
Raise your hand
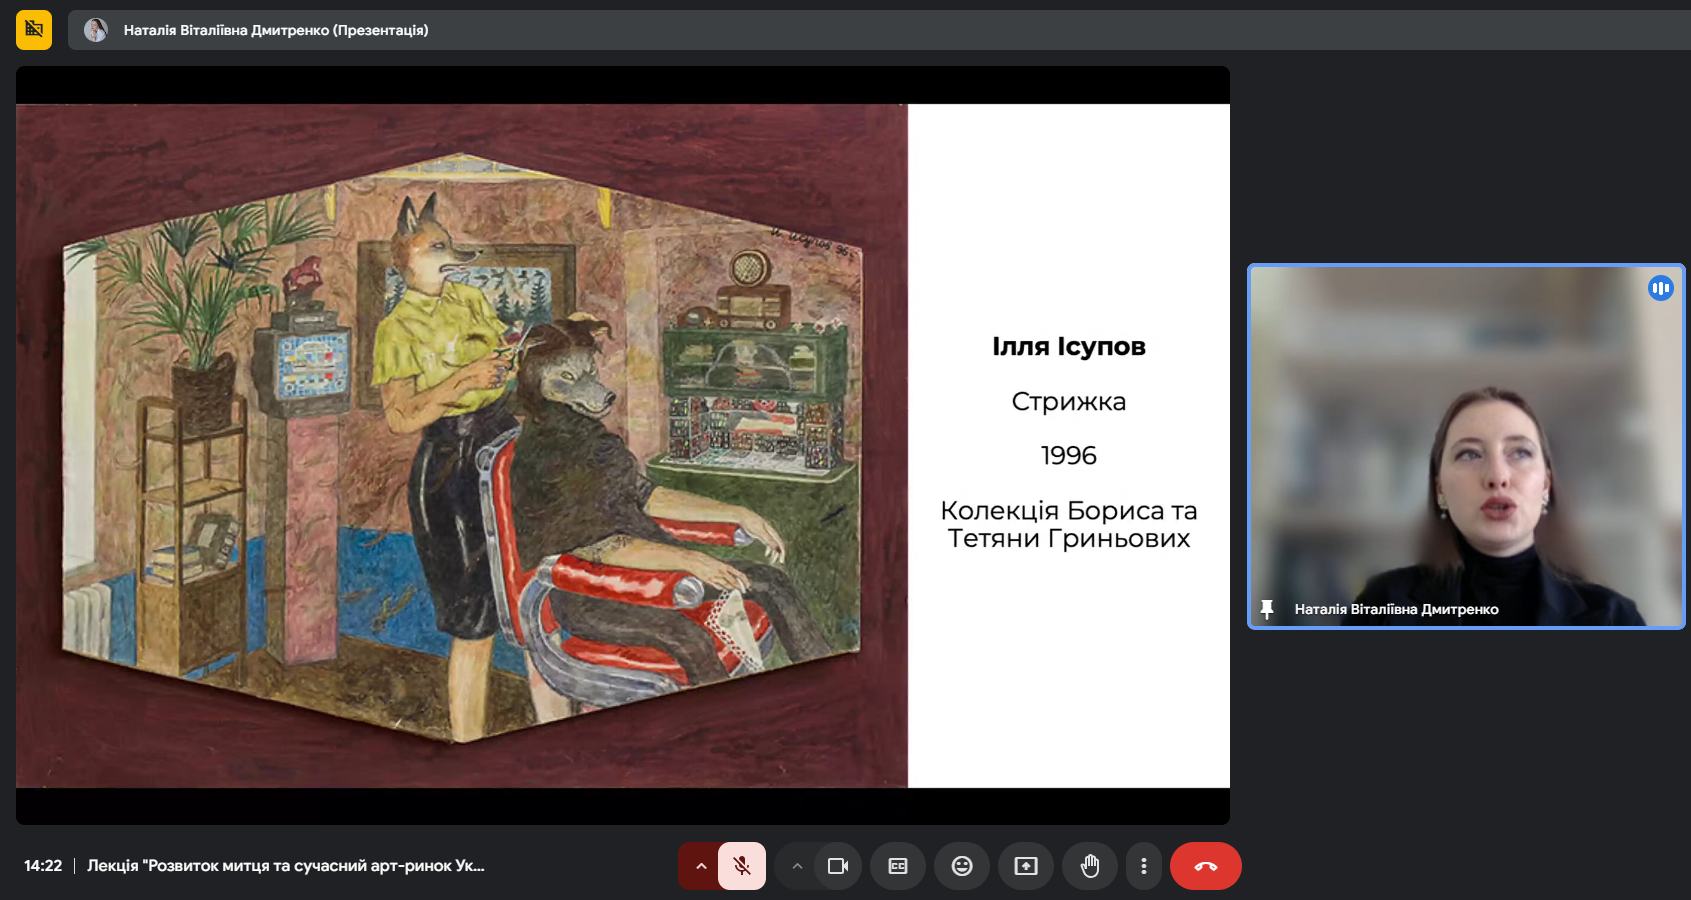[1090, 866]
